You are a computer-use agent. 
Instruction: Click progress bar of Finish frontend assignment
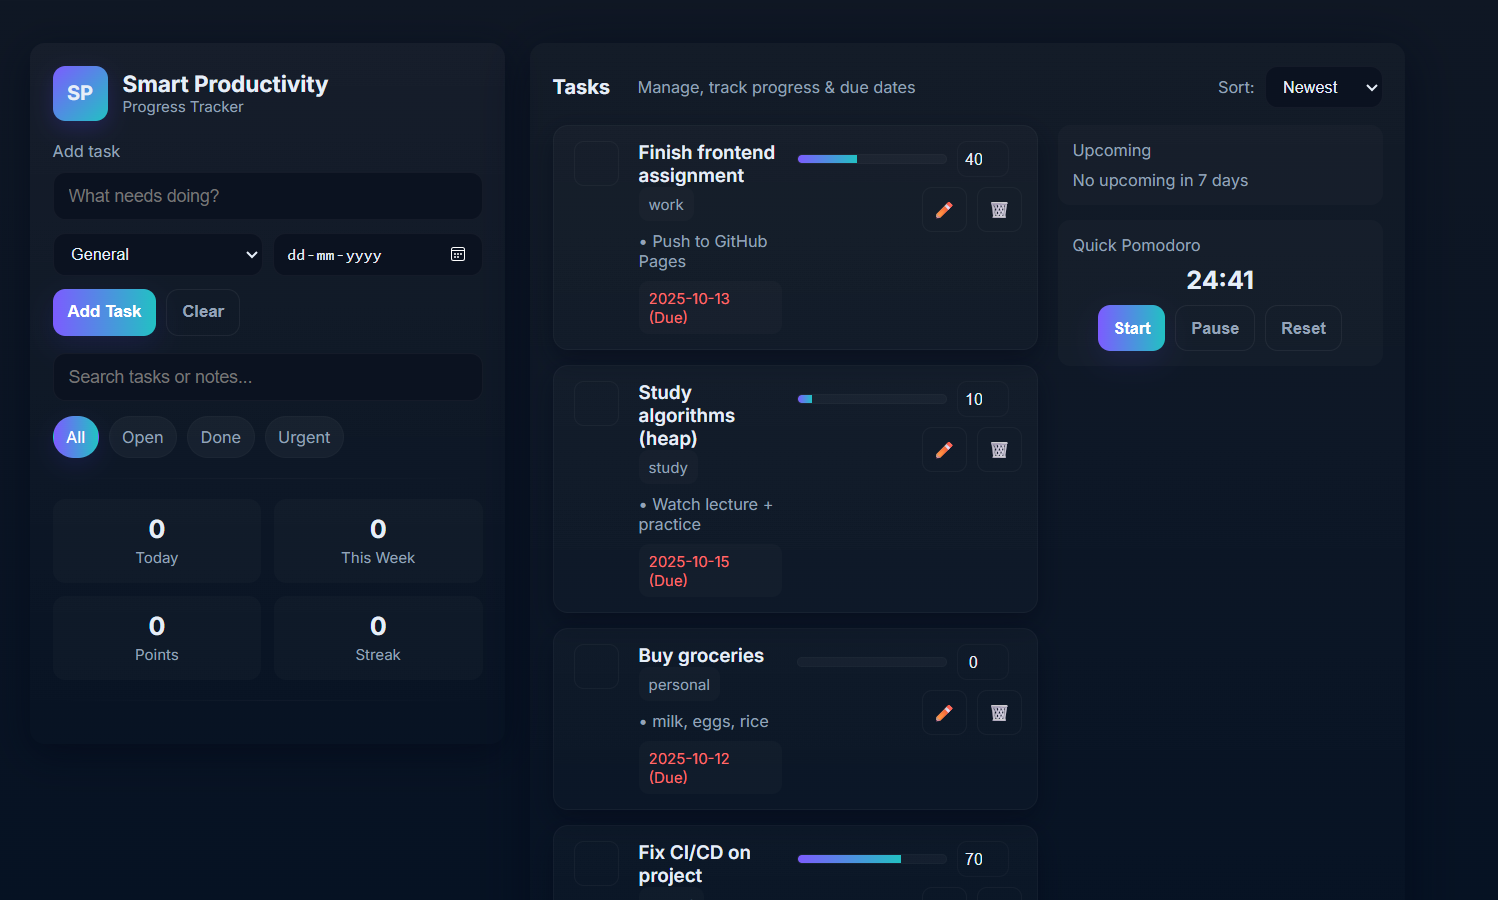coord(872,159)
